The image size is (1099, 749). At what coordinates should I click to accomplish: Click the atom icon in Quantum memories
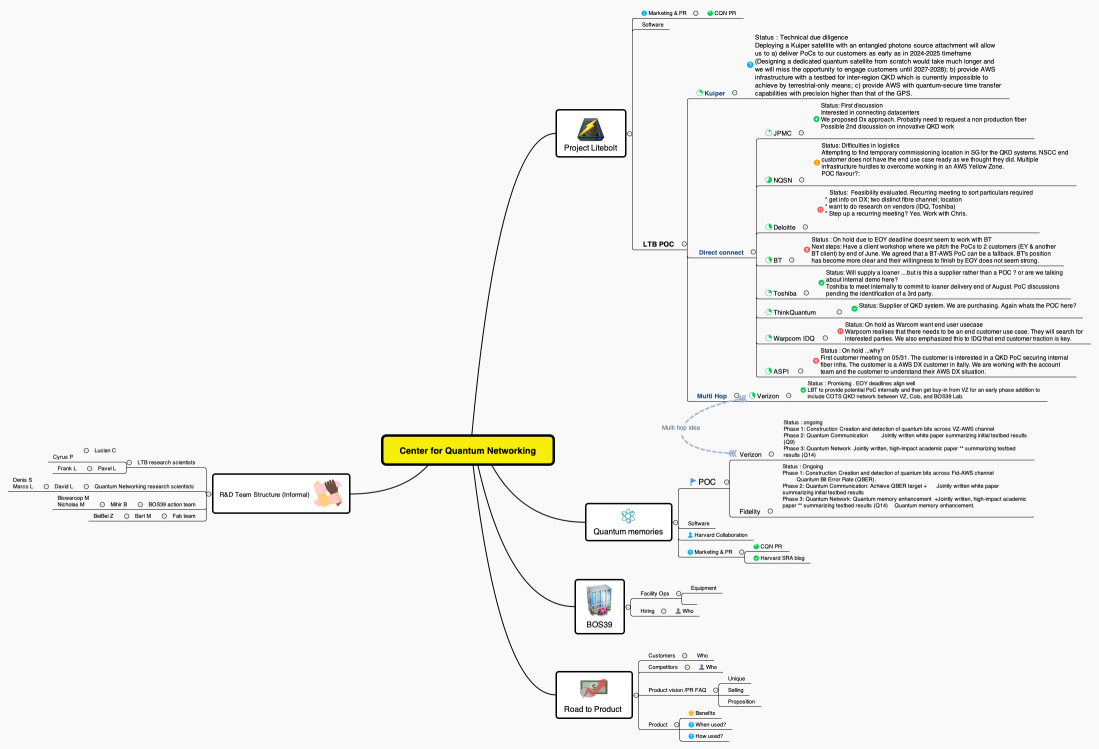click(x=627, y=516)
